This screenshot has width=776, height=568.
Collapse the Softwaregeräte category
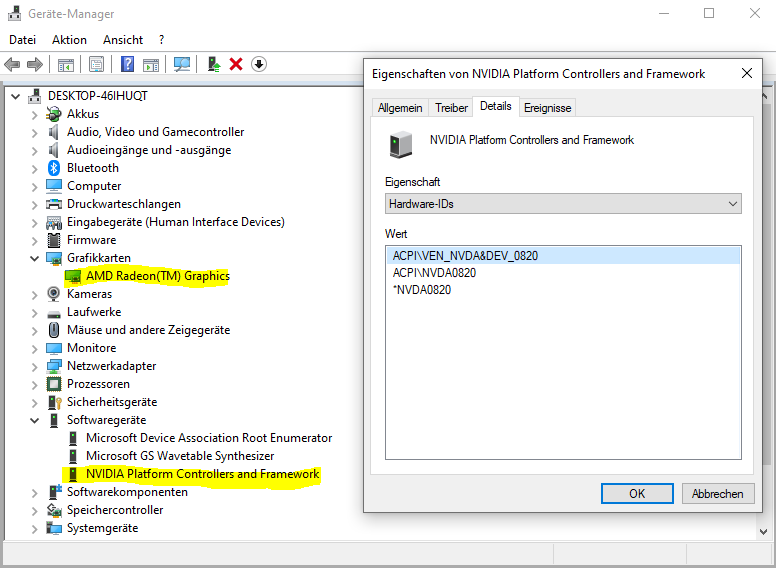pyautogui.click(x=34, y=421)
